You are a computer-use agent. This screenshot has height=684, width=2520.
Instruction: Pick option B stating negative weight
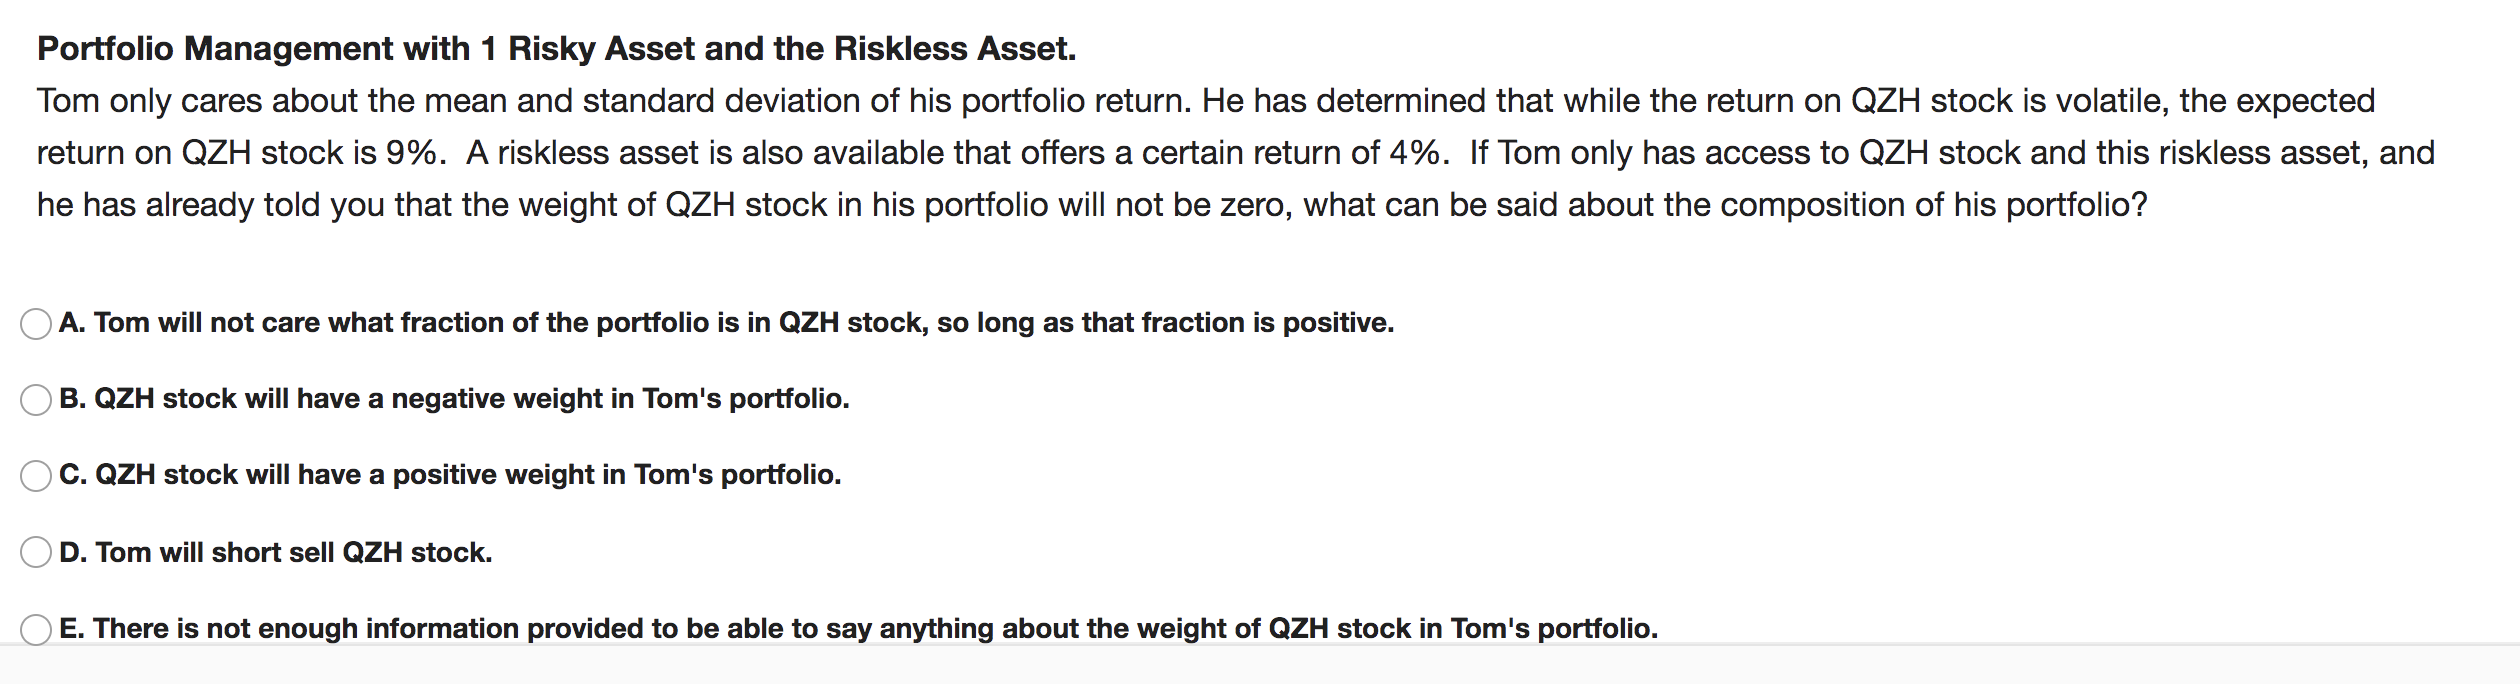click(x=36, y=399)
